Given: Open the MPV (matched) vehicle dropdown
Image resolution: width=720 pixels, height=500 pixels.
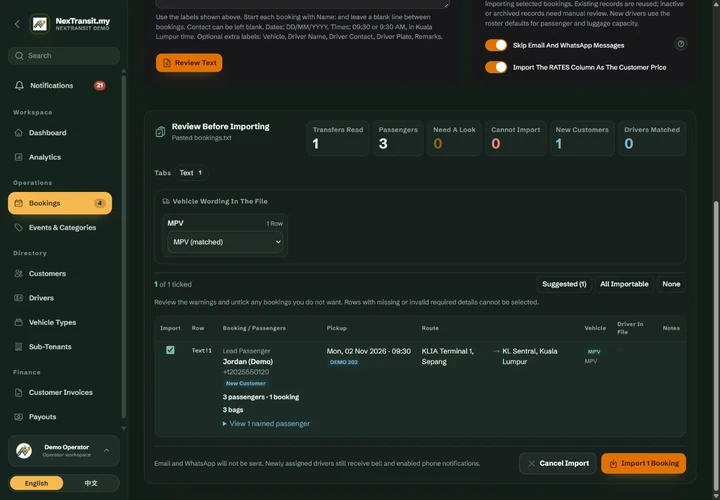Looking at the screenshot, I should (x=225, y=242).
